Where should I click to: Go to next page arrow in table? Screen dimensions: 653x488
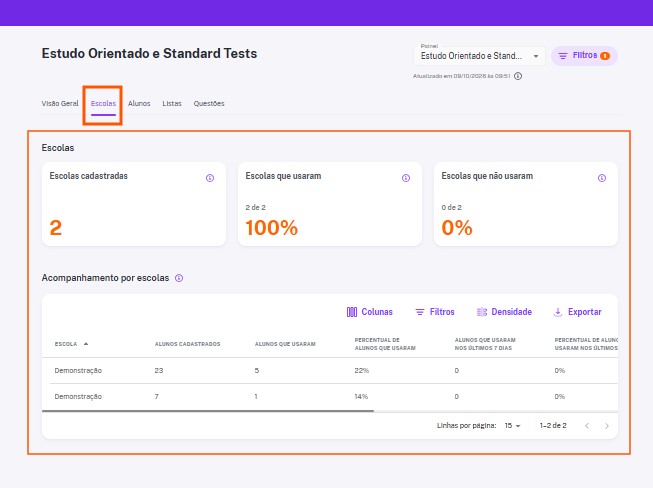point(607,426)
